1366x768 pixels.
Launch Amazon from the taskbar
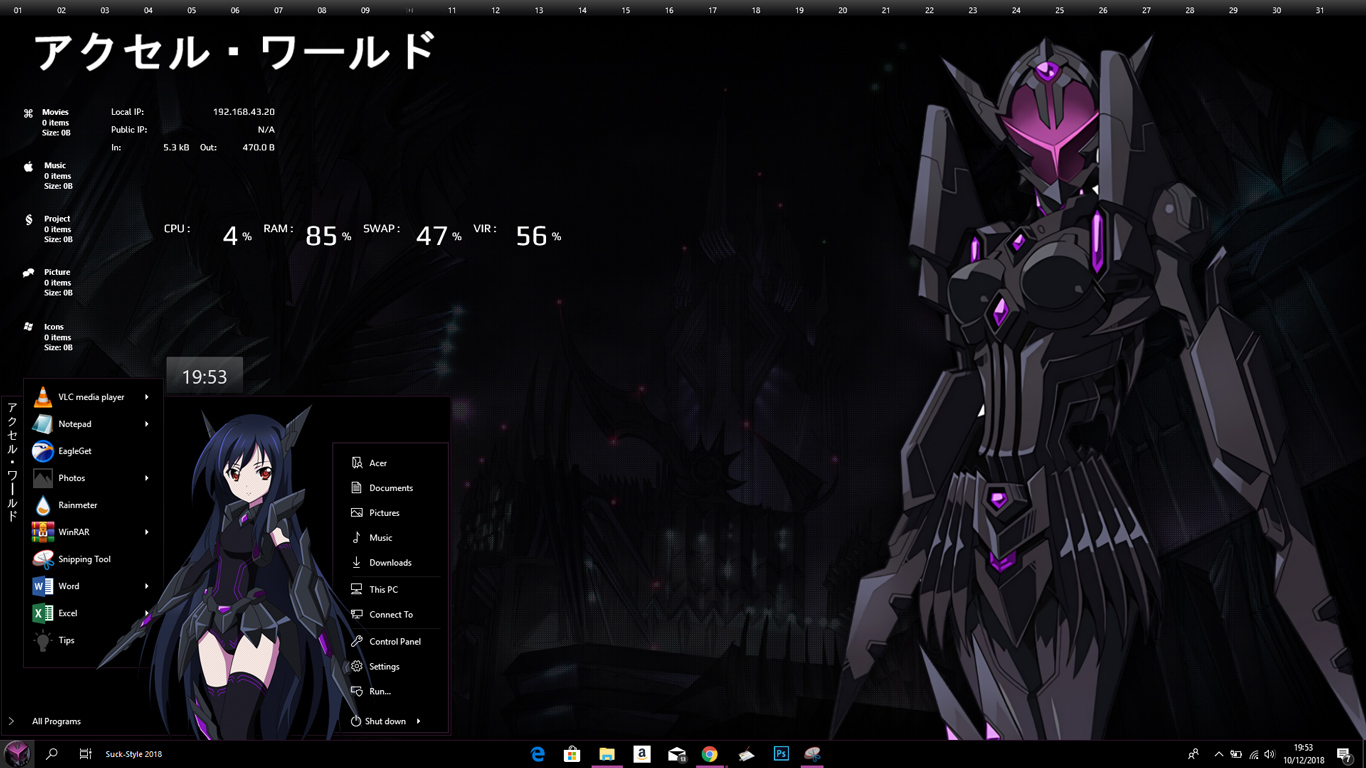click(x=642, y=754)
